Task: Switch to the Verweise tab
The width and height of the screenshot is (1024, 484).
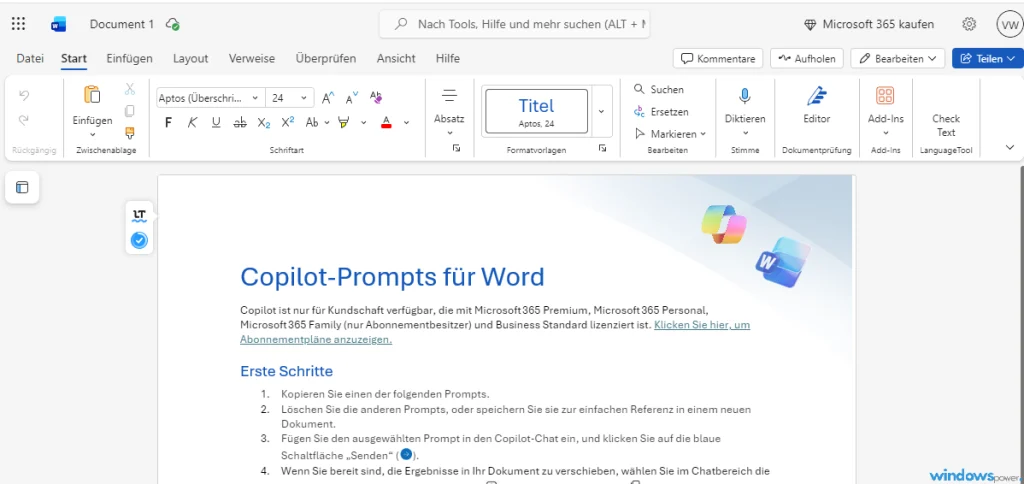Action: (x=251, y=58)
